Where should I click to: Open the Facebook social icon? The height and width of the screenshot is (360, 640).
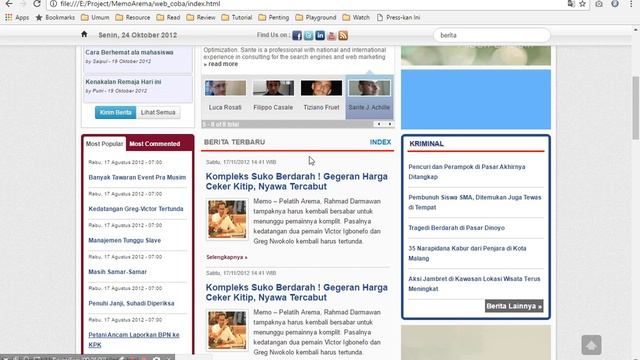point(297,36)
